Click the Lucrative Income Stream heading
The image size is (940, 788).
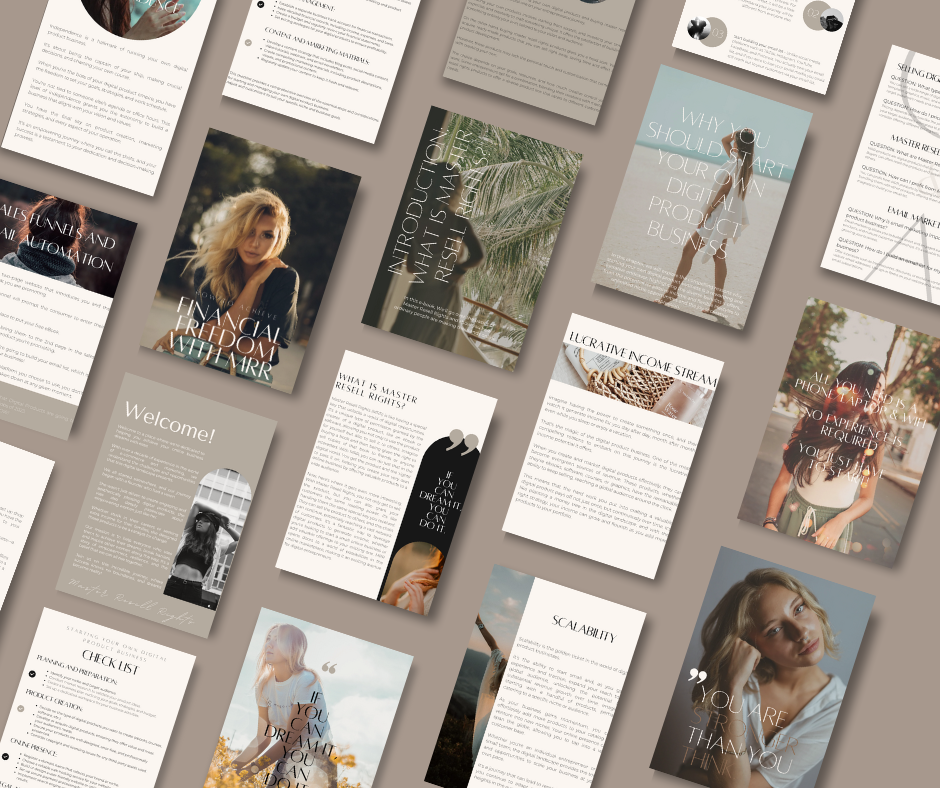pos(647,353)
